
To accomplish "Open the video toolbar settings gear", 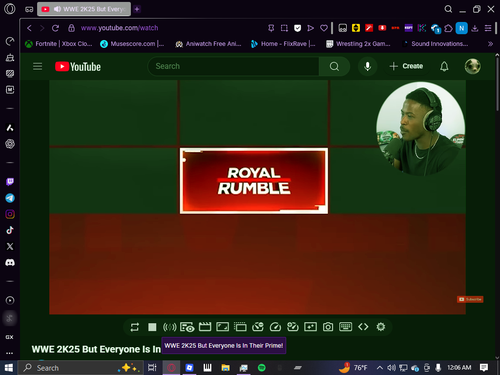I will [x=381, y=327].
